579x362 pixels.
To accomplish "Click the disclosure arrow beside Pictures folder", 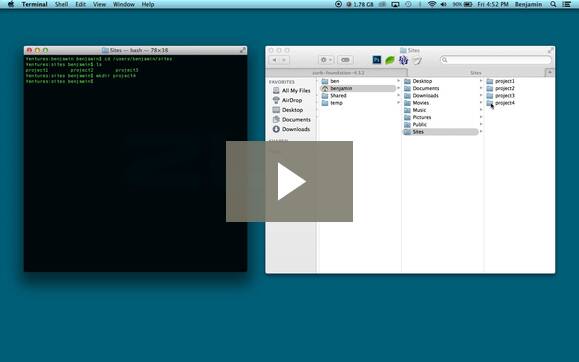I will tap(481, 117).
